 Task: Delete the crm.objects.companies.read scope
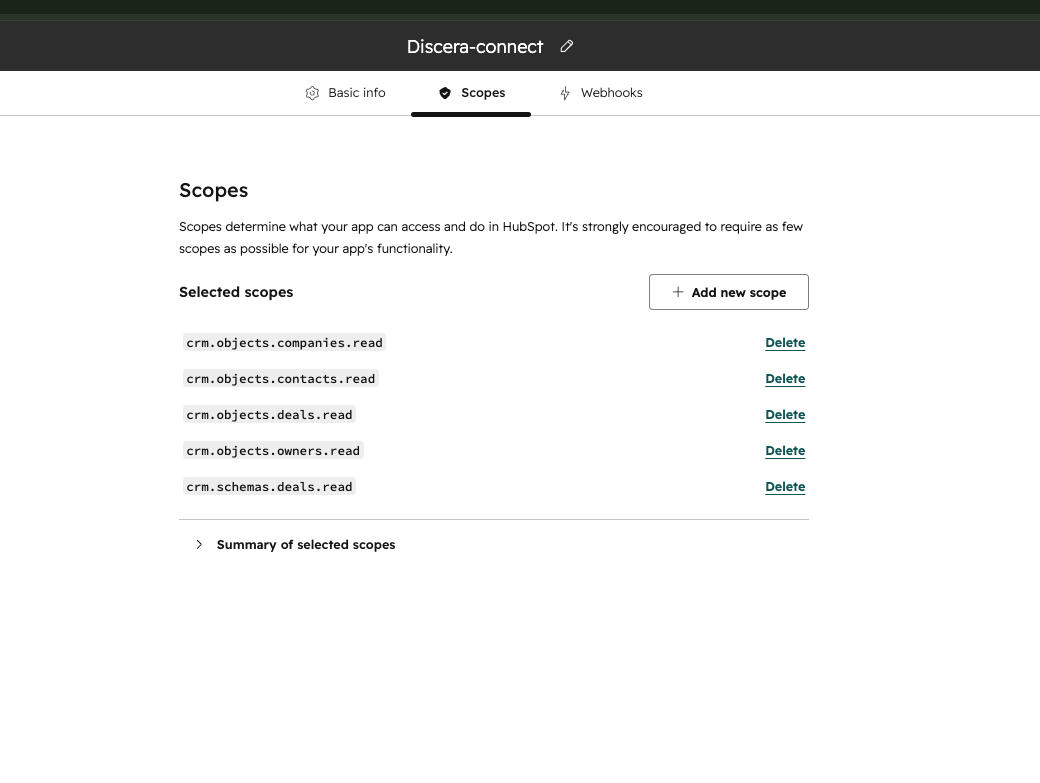click(785, 343)
